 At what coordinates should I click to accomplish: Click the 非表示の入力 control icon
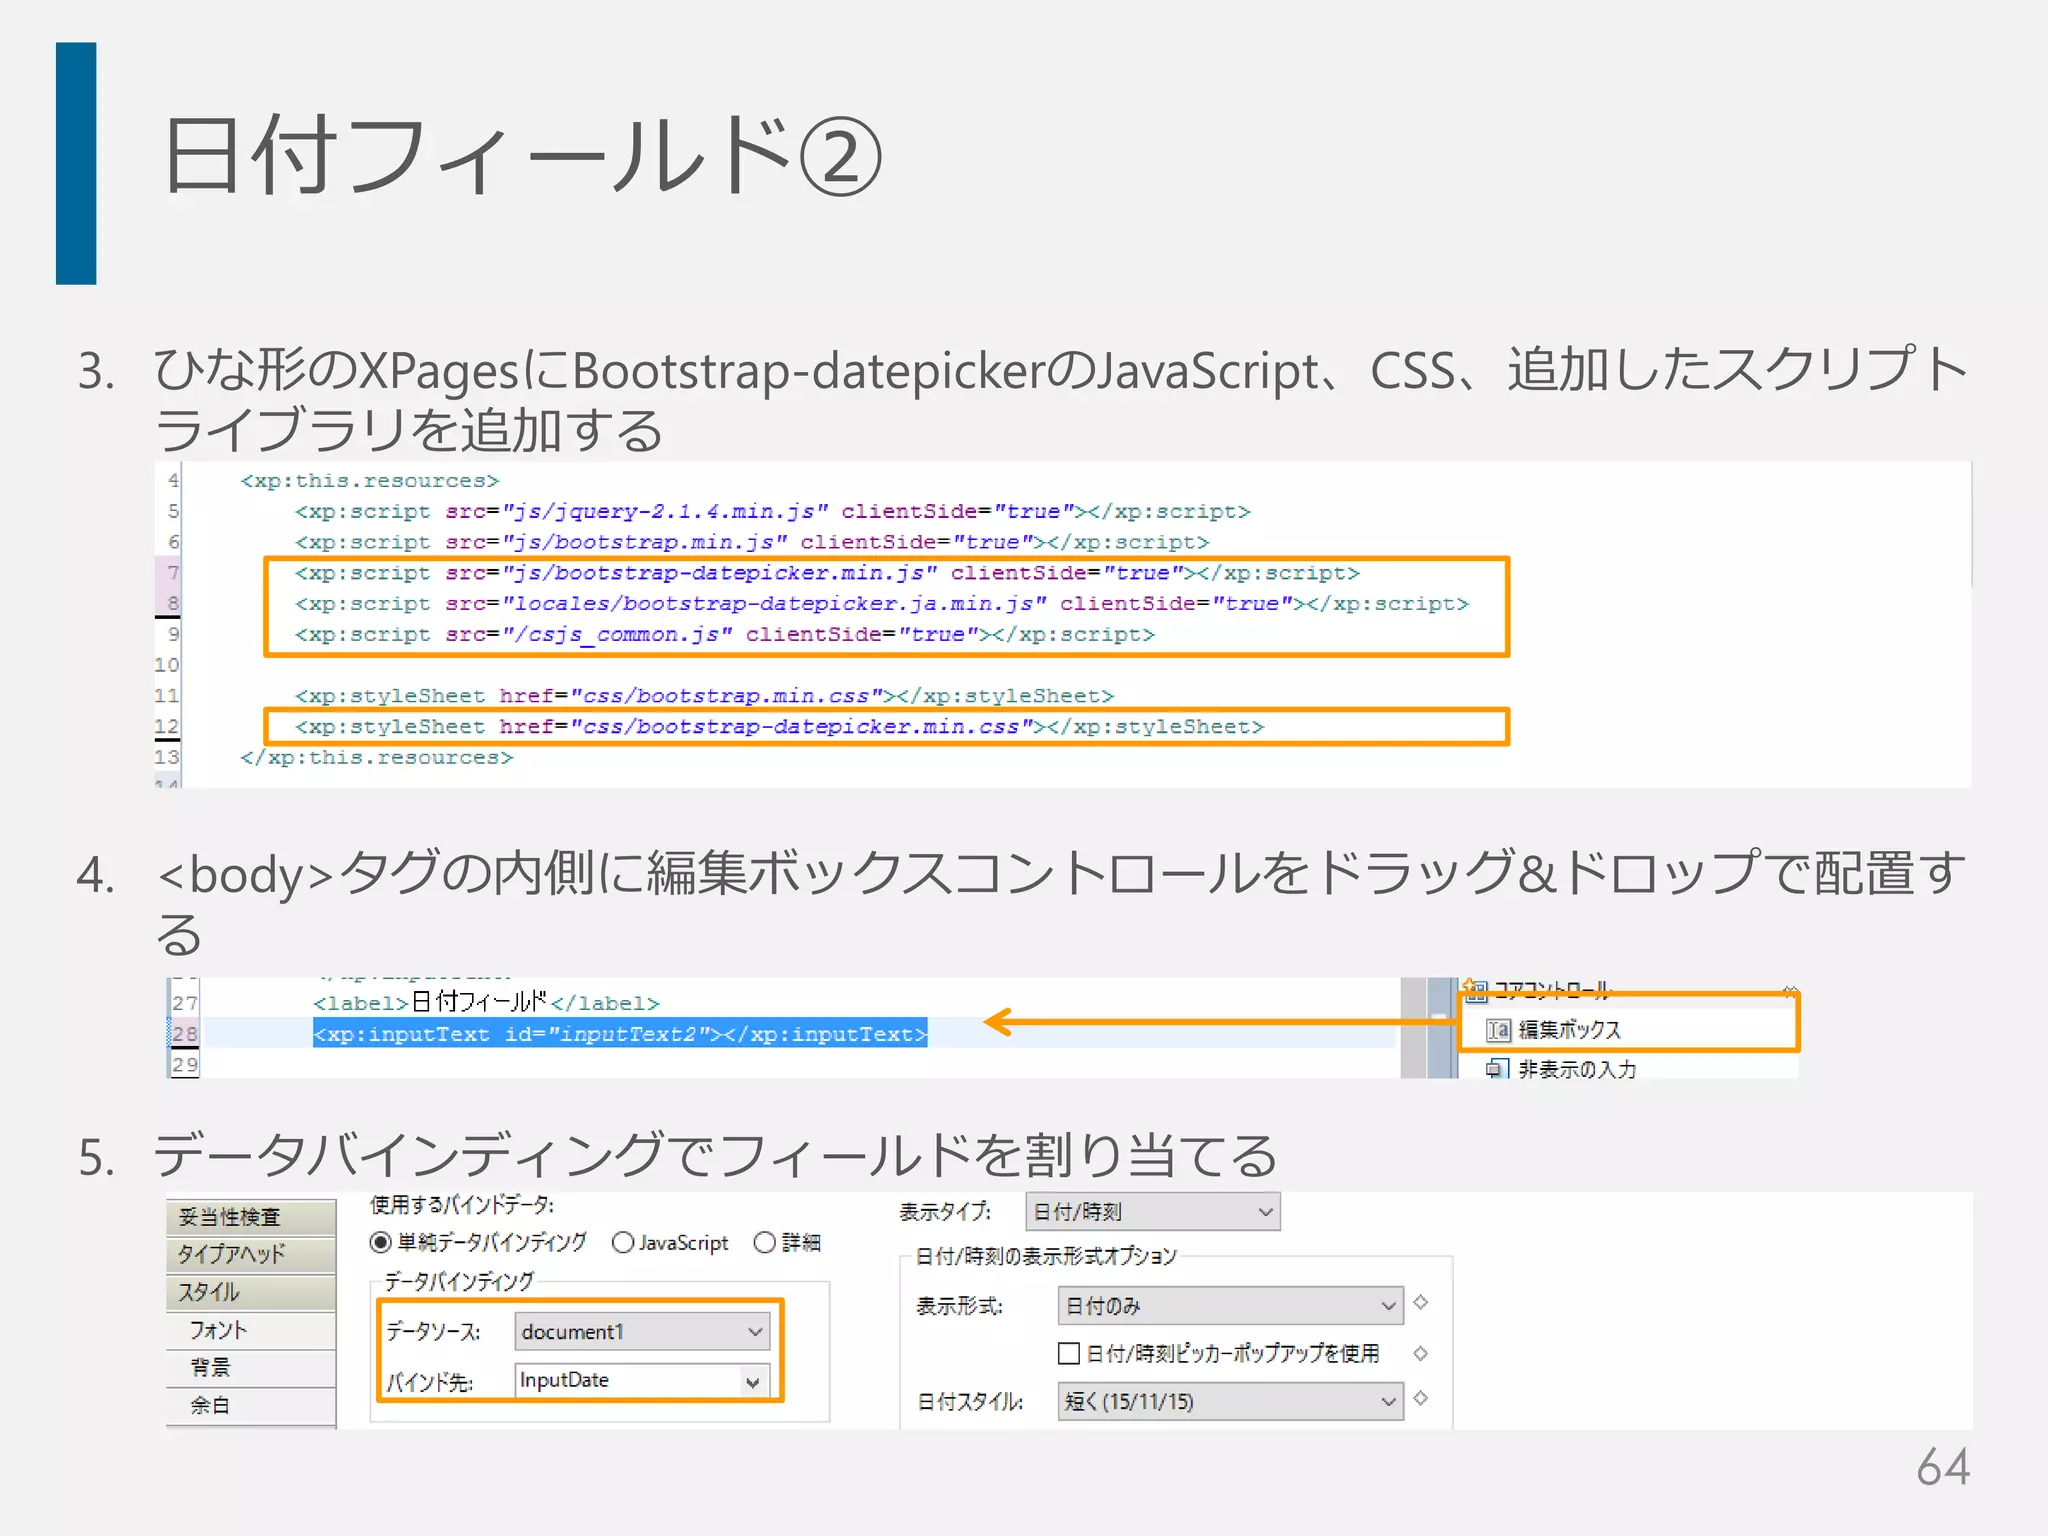click(1497, 1069)
